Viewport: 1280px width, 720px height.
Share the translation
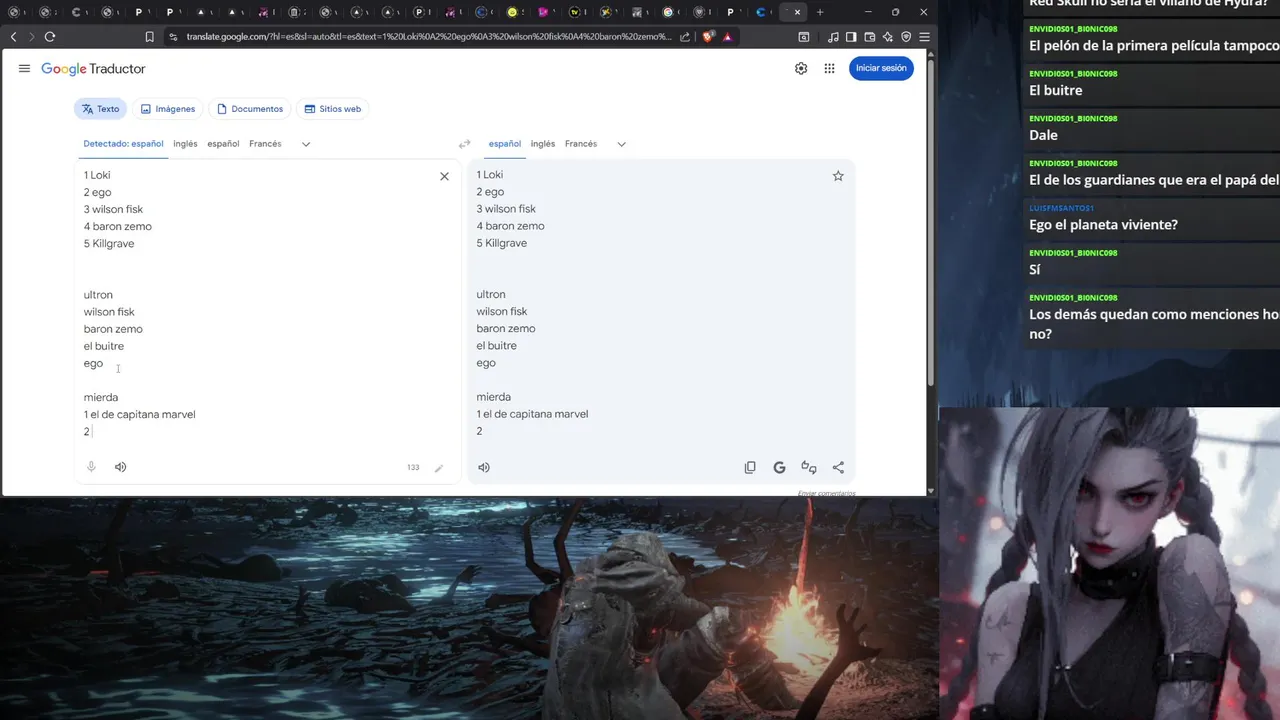click(x=838, y=467)
